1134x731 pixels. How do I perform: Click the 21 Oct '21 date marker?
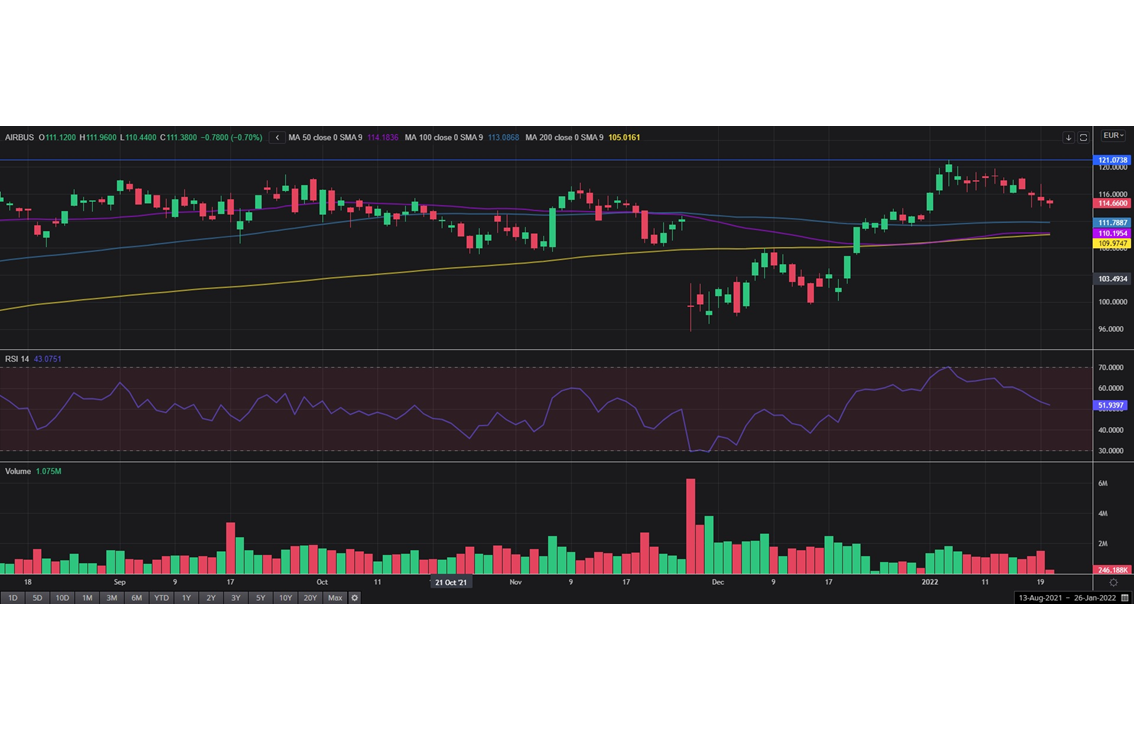click(451, 582)
